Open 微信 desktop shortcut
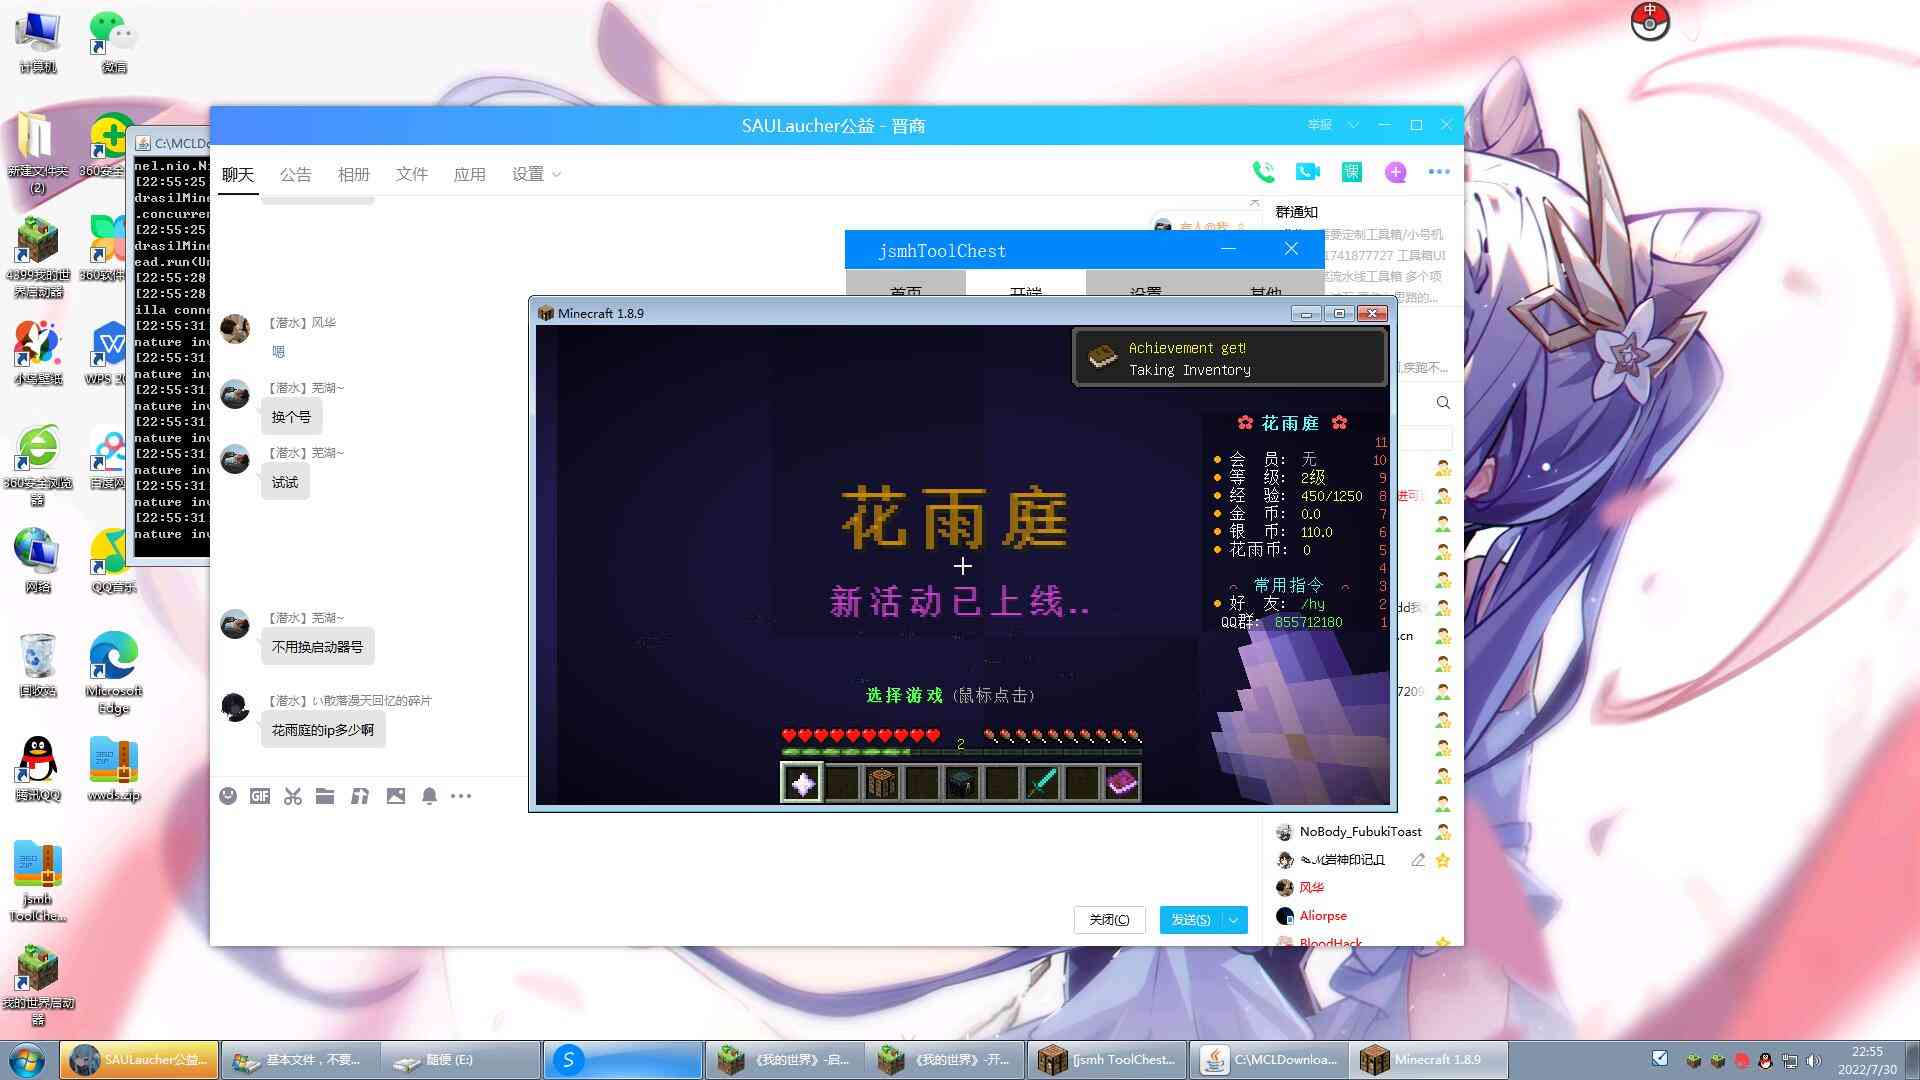 click(x=114, y=42)
